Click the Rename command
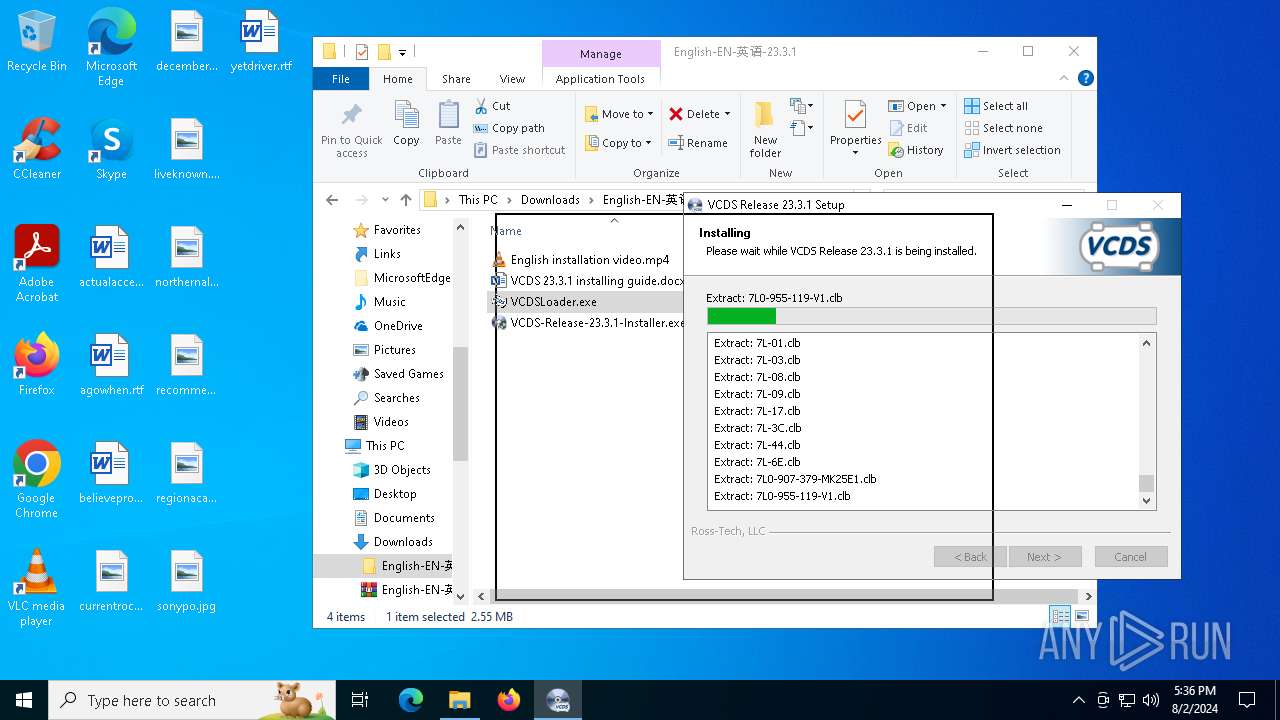This screenshot has width=1280, height=720. coord(698,143)
